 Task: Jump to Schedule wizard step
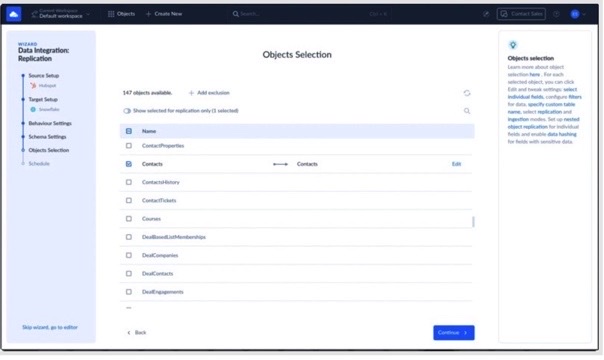coord(39,164)
